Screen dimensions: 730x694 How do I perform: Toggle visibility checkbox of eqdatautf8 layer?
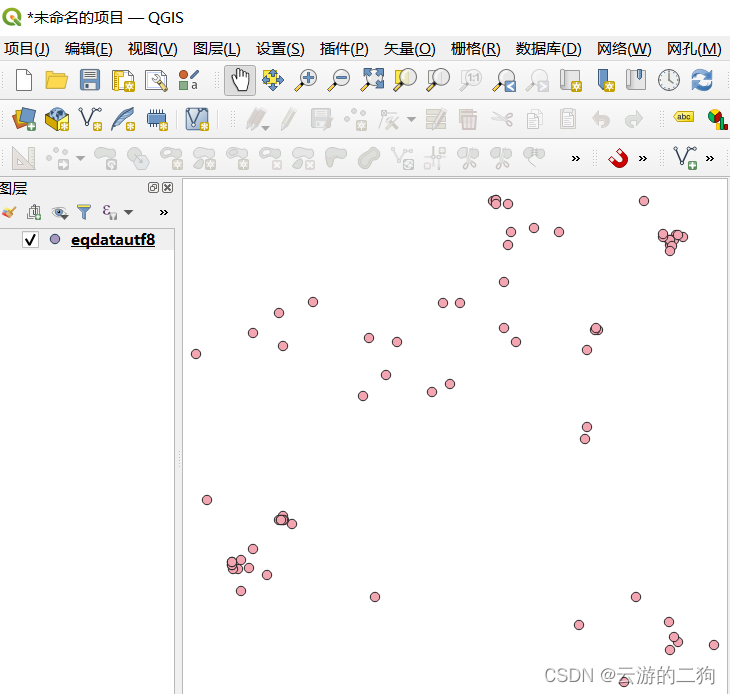30,240
